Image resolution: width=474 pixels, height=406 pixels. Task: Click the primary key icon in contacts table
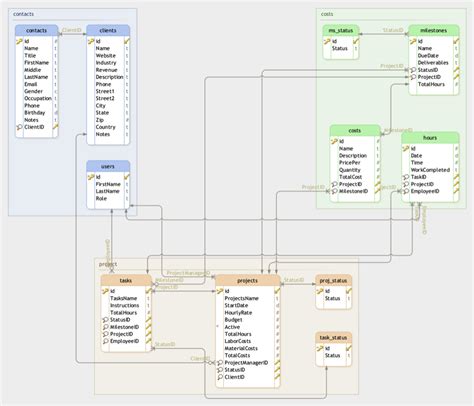coord(19,41)
